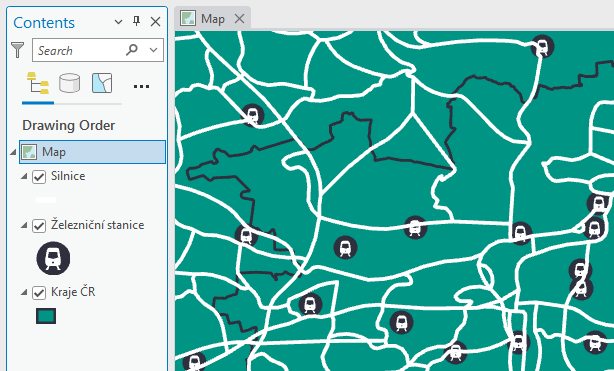Toggle the Kraje ČR layer checkbox
Image resolution: width=614 pixels, height=371 pixels.
[x=39, y=293]
